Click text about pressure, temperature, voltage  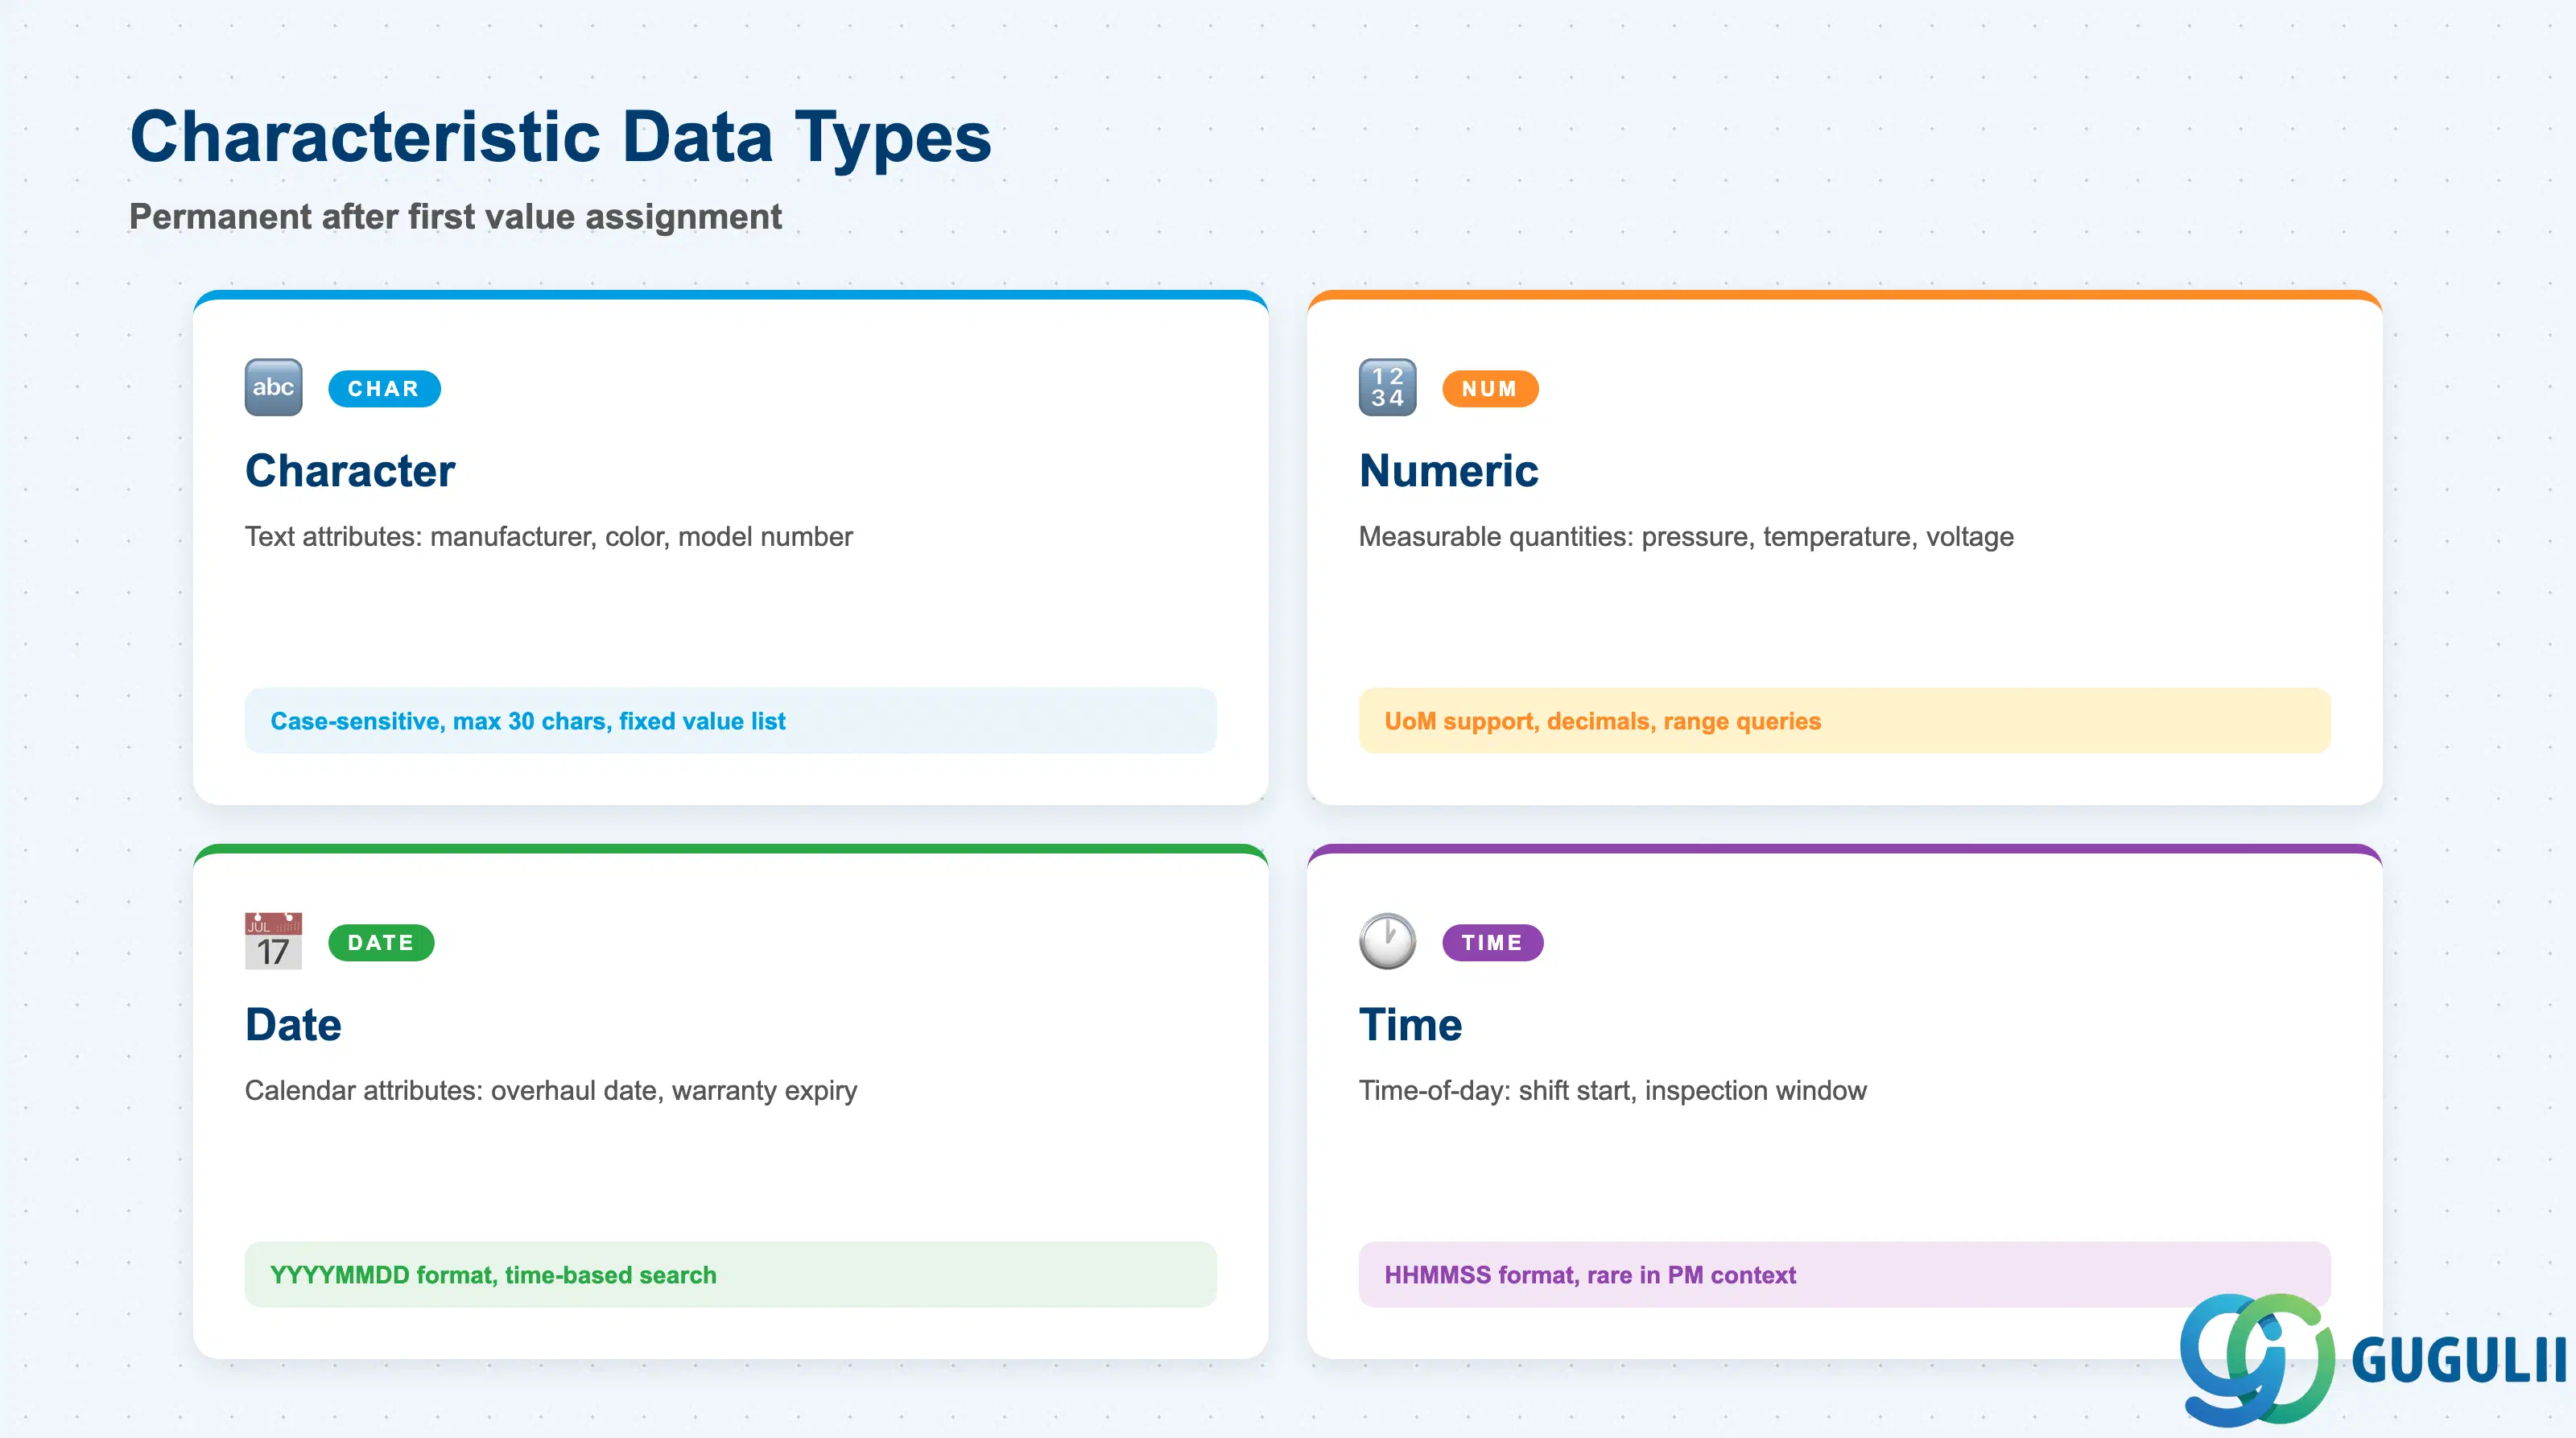pyautogui.click(x=1686, y=537)
